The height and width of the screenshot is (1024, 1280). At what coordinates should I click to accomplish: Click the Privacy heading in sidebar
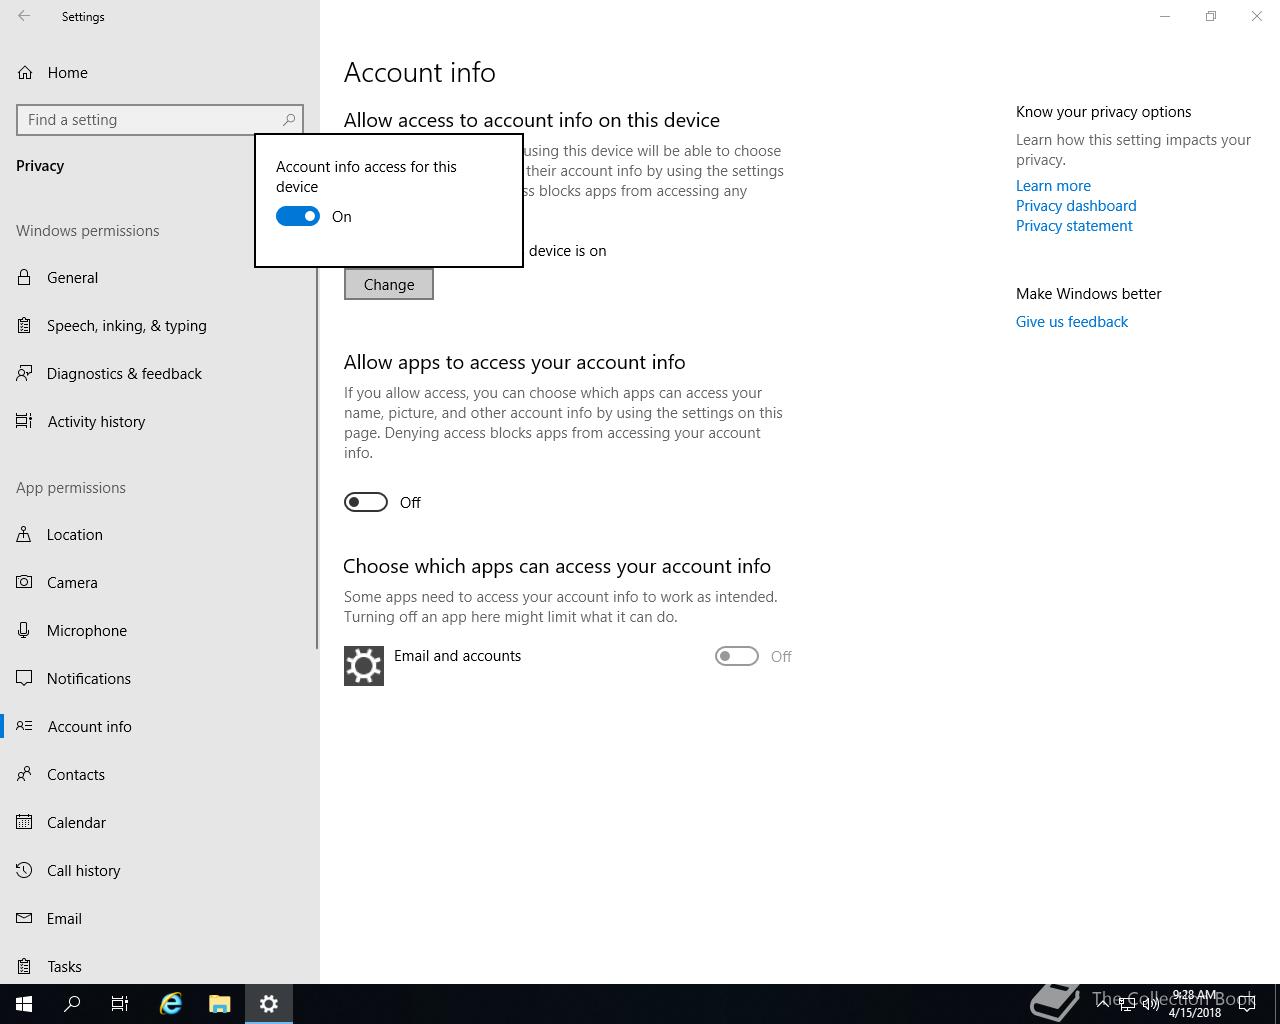tap(40, 165)
